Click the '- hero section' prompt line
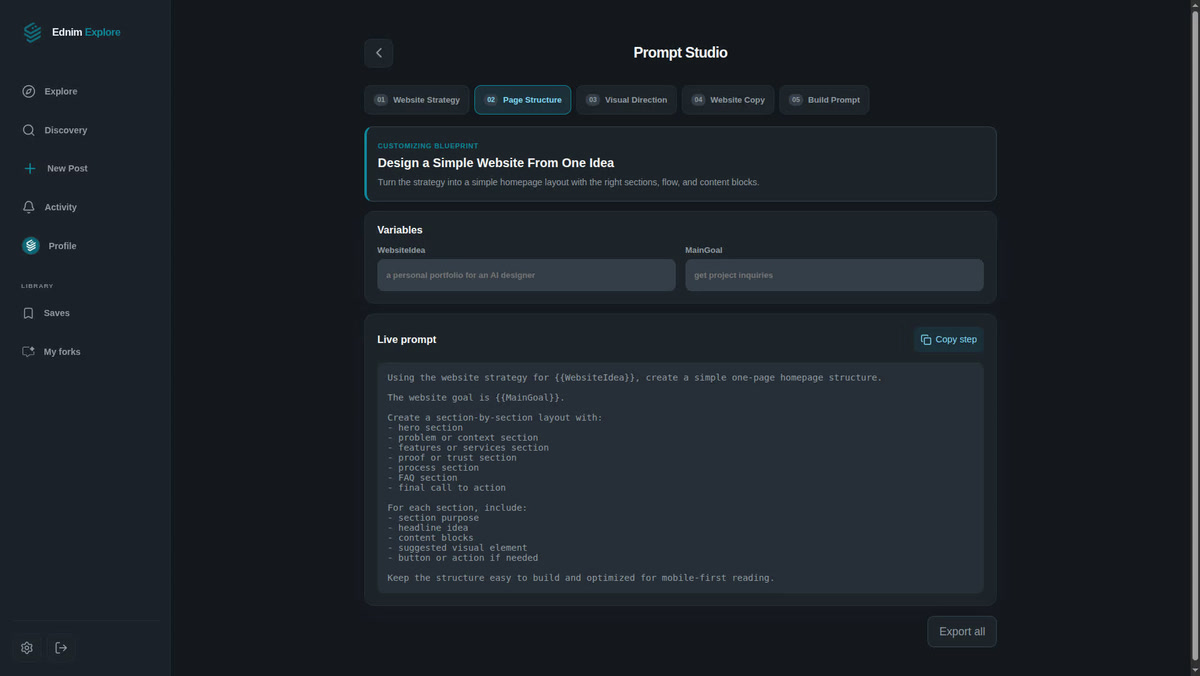This screenshot has height=676, width=1200. point(425,428)
